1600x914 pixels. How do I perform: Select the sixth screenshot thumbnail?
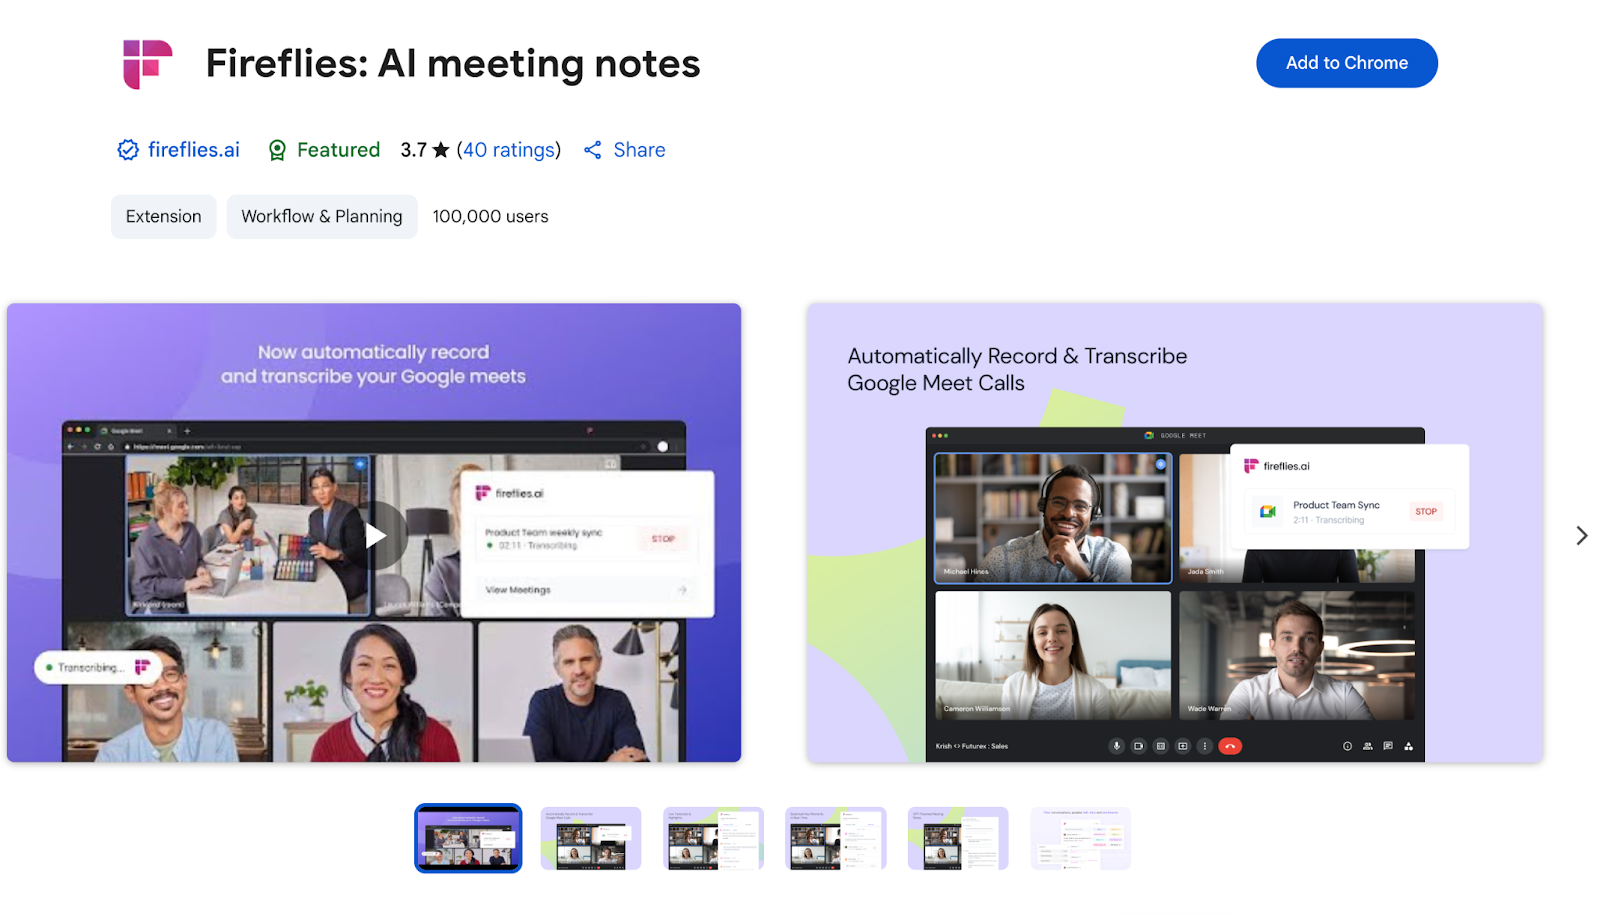pos(1080,838)
